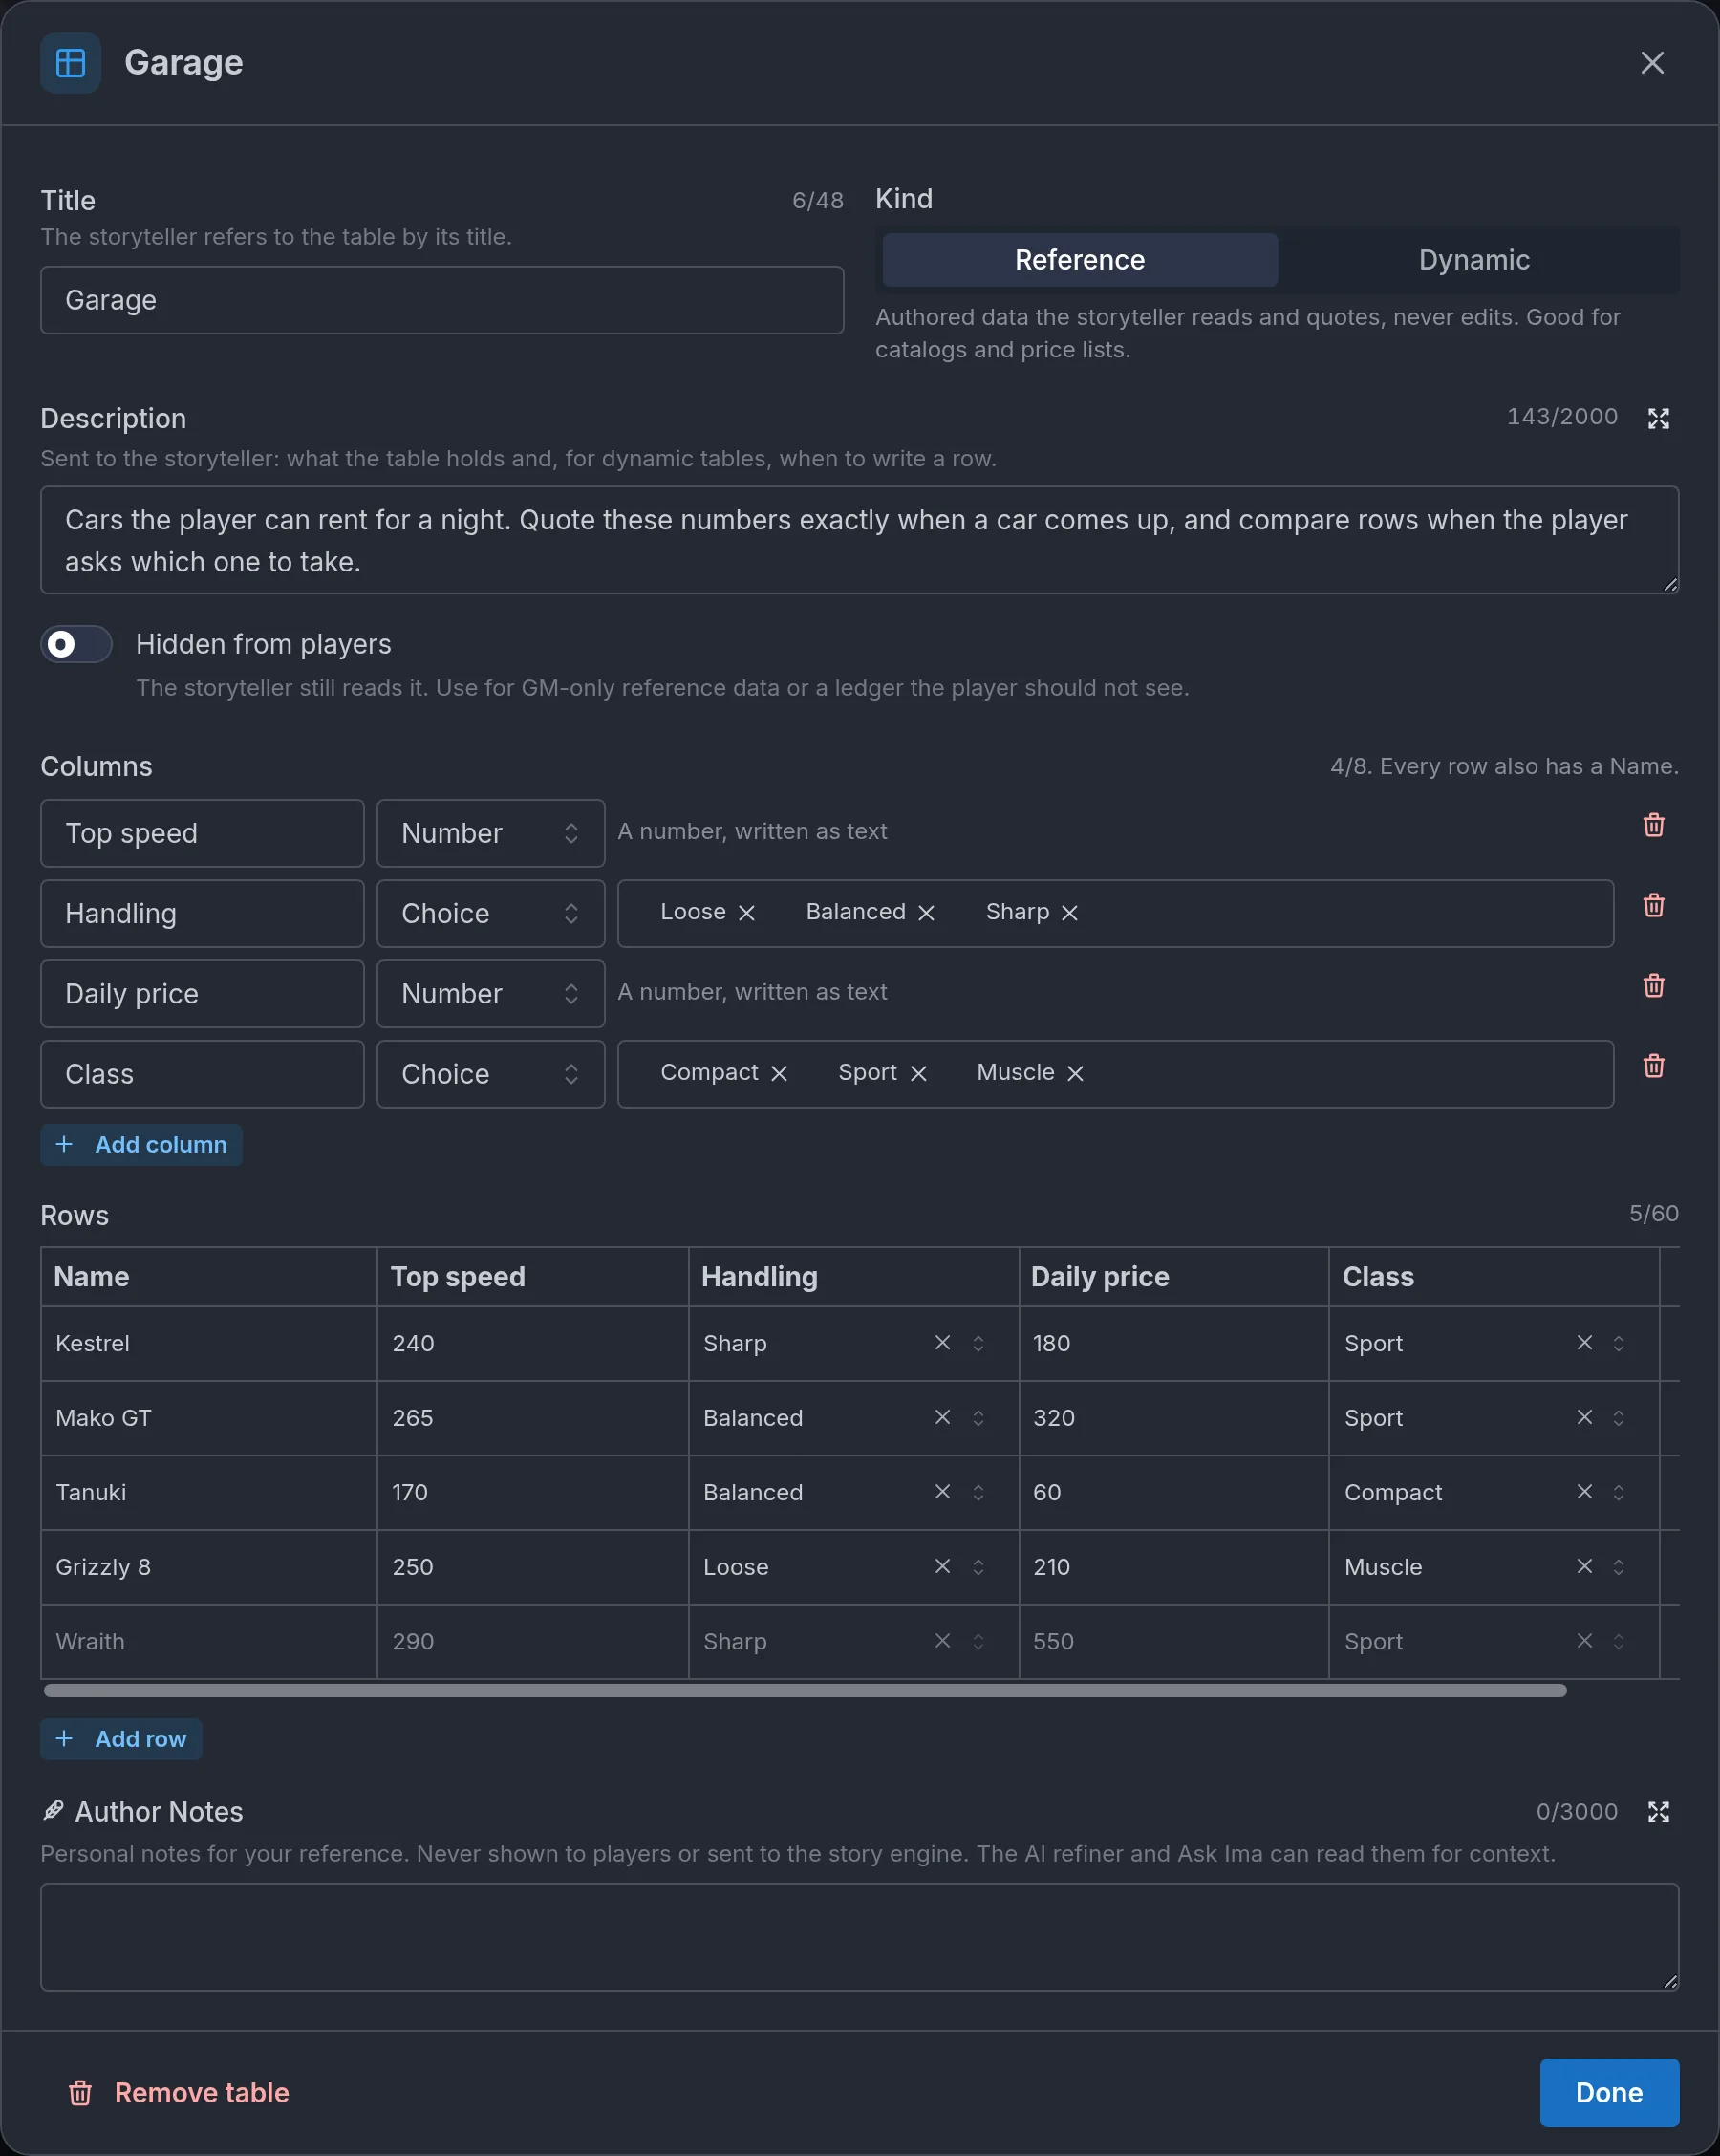Remove the Sharp choice option

pyautogui.click(x=1069, y=913)
